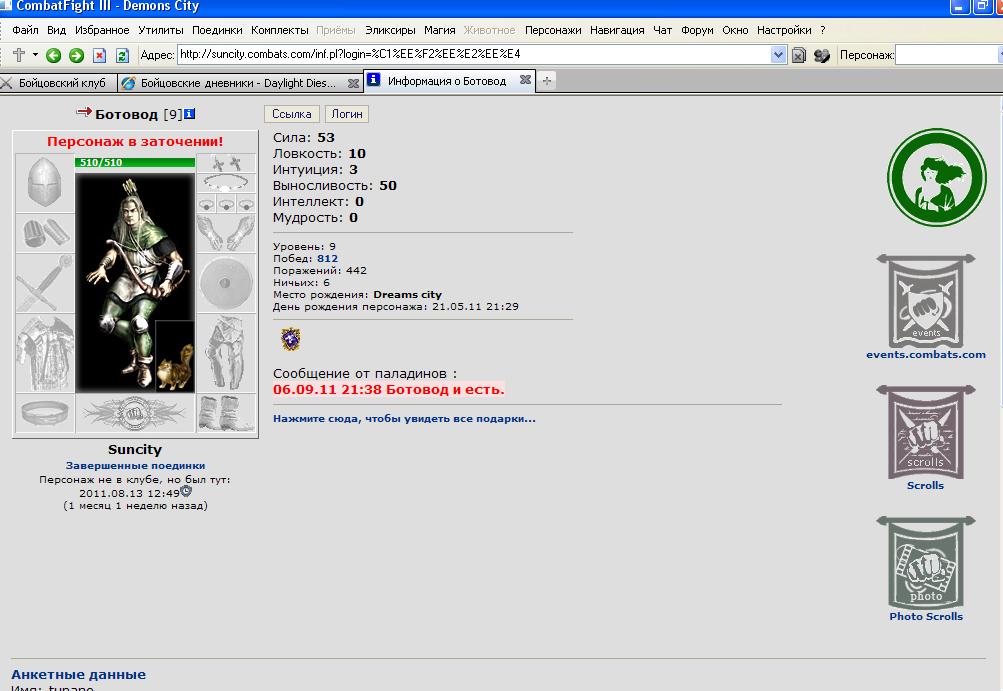The width and height of the screenshot is (1003, 691).
Task: Switch to the Бойцовский клуб tab
Action: (58, 83)
